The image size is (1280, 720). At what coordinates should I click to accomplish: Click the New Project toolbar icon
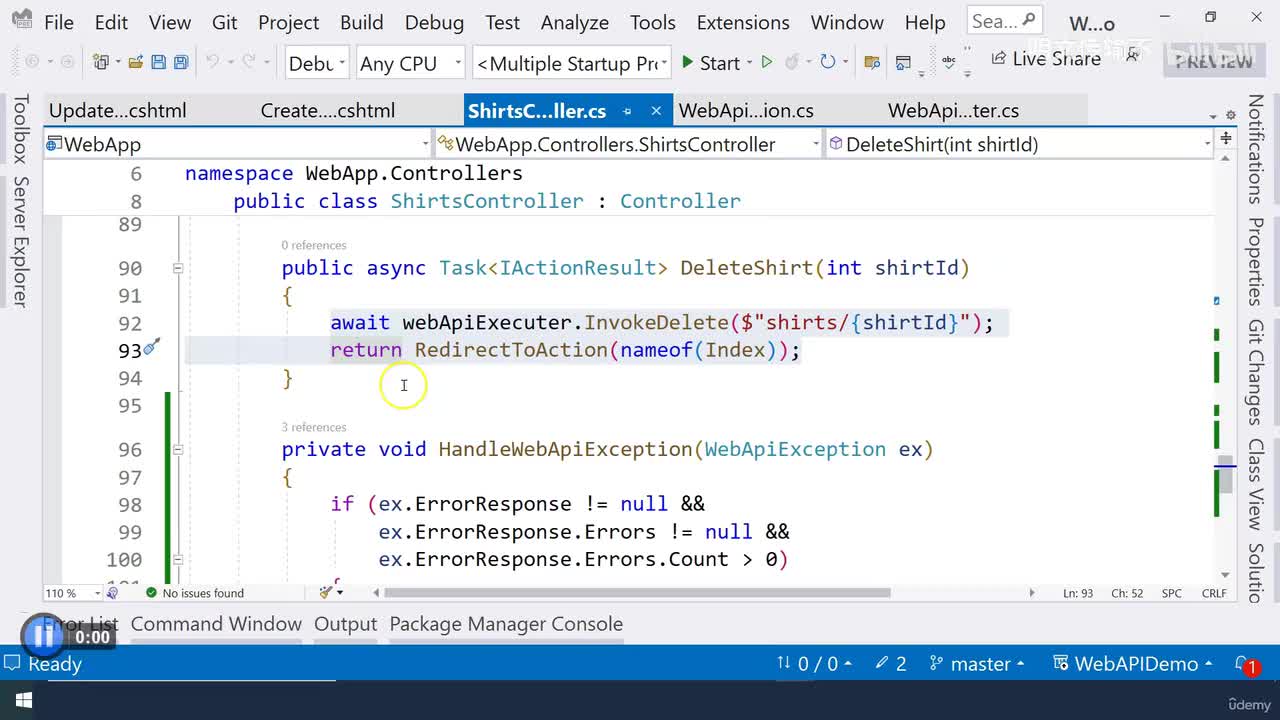click(x=100, y=62)
